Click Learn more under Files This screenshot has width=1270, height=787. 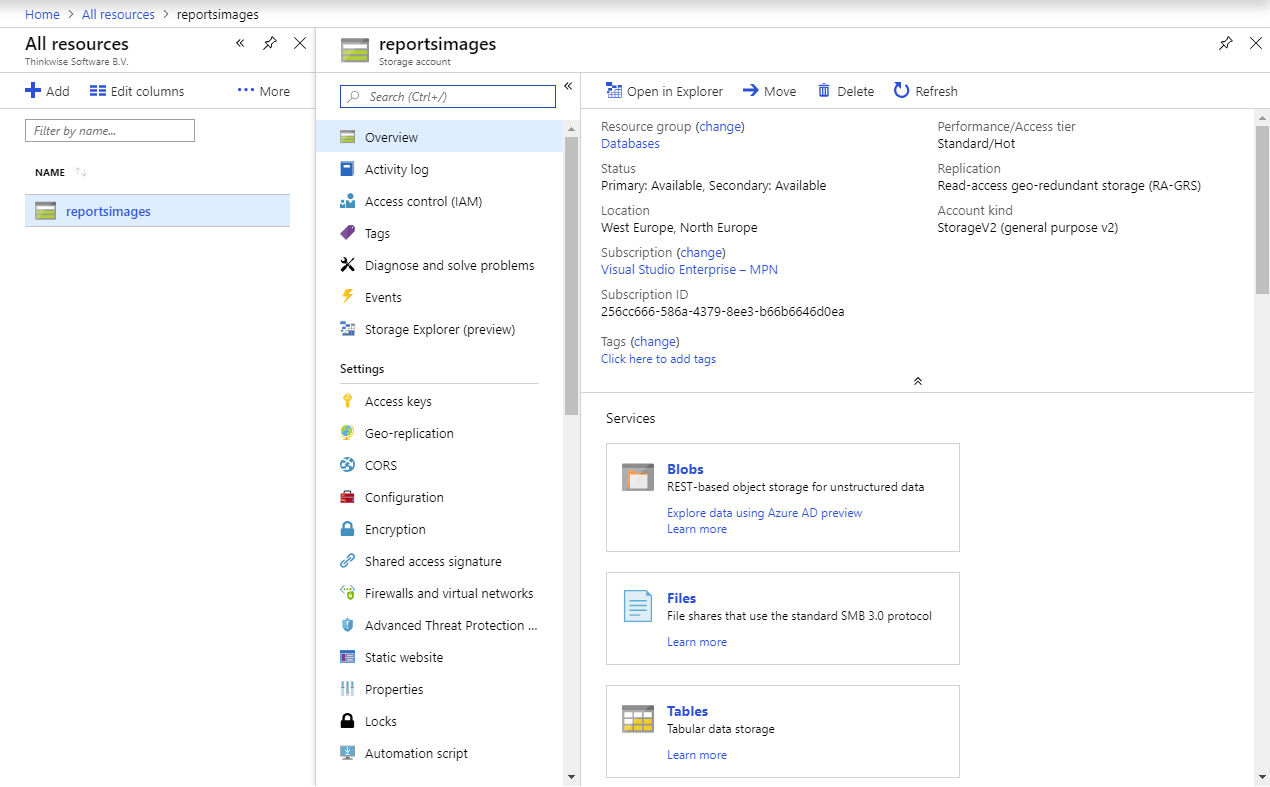[x=697, y=642]
